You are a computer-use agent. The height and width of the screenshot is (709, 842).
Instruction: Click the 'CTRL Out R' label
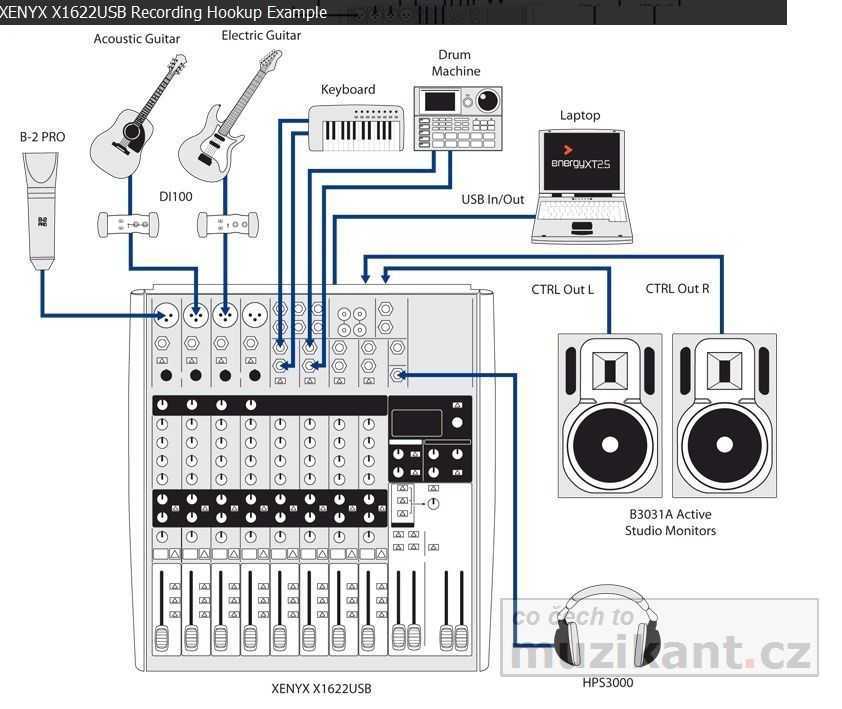point(677,289)
